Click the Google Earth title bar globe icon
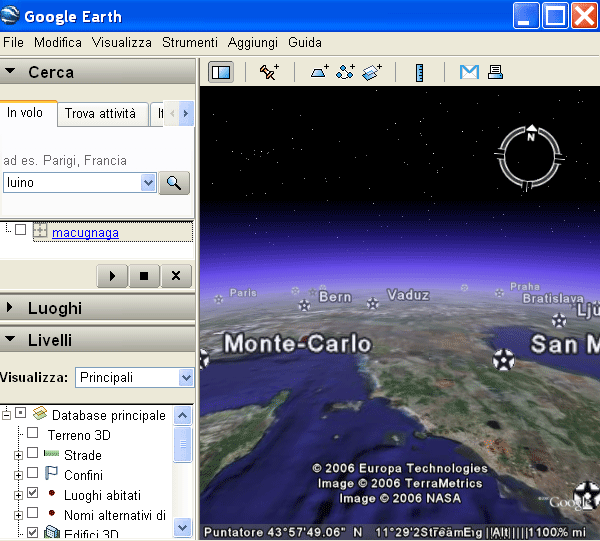This screenshot has width=600, height=541. 9,16
